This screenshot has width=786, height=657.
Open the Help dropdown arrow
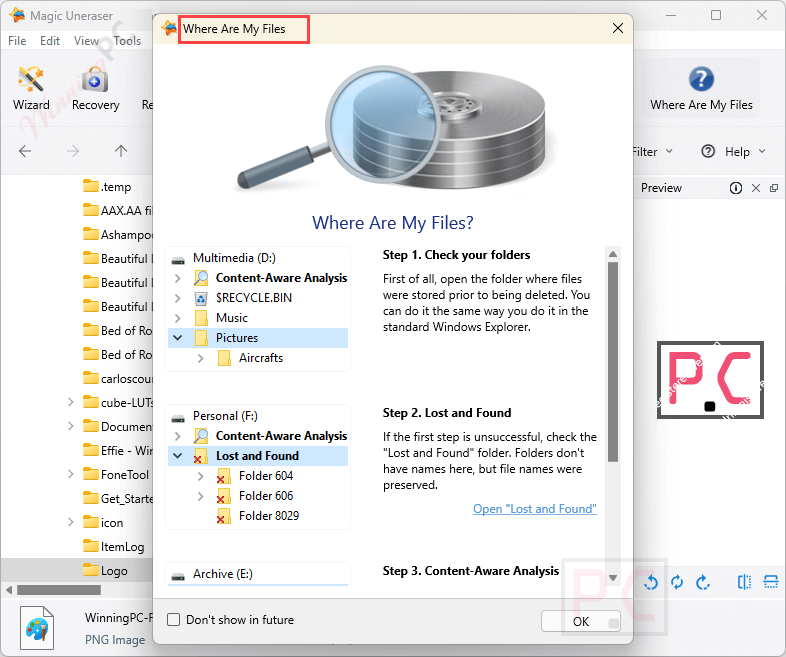[762, 151]
